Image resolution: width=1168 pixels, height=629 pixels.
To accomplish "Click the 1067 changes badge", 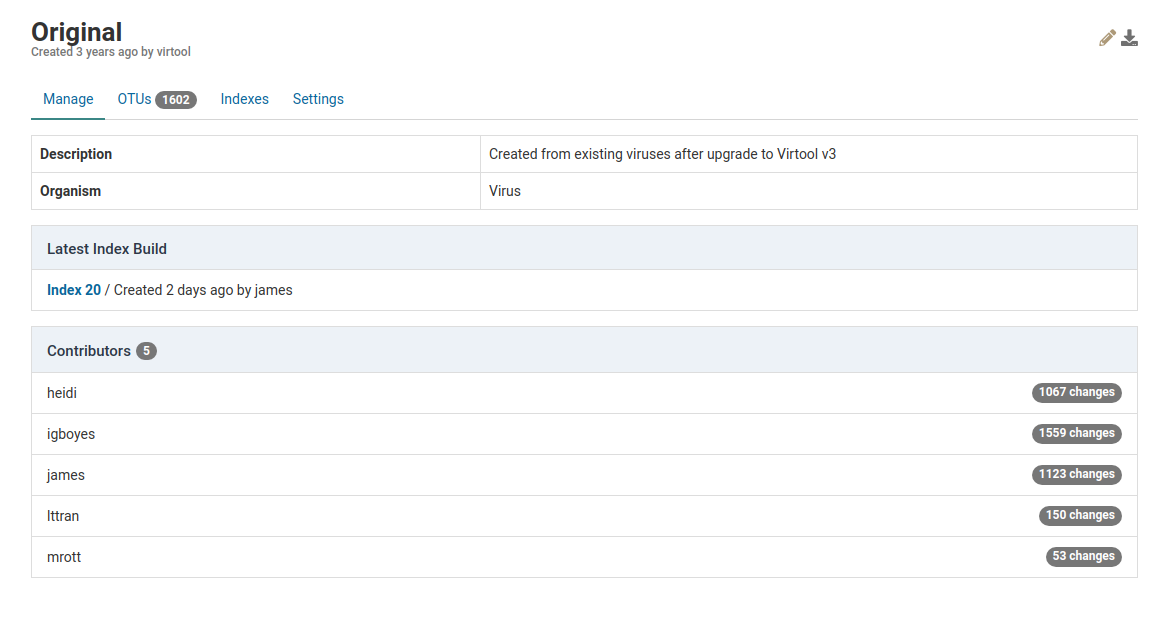I will tap(1076, 393).
